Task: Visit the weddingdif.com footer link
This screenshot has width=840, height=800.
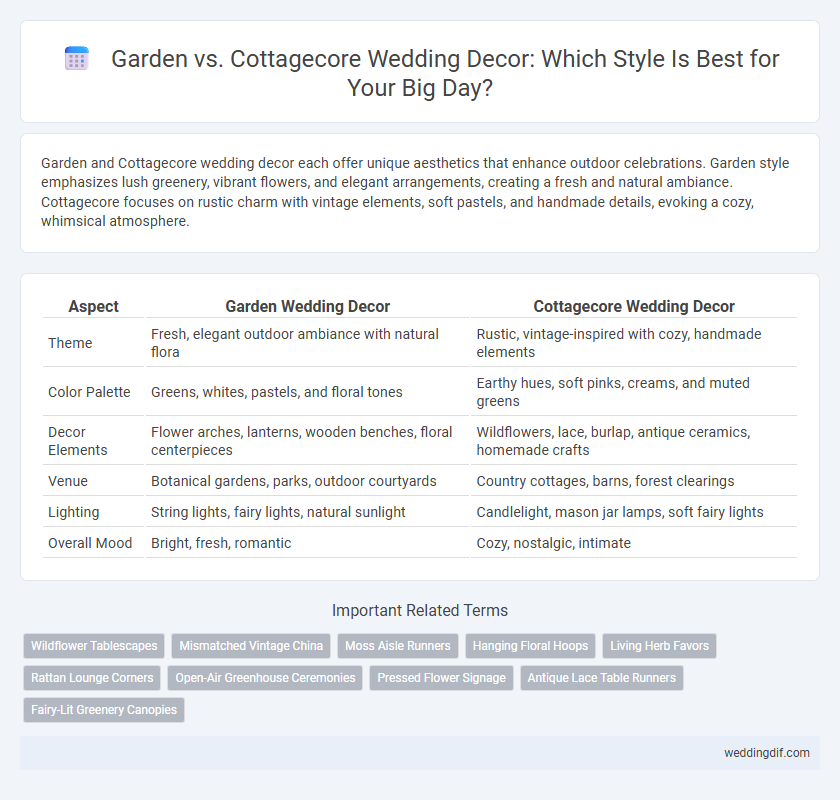Action: (767, 753)
